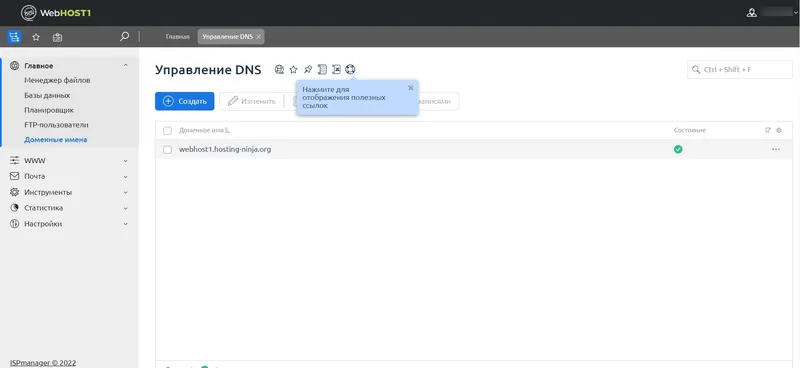Viewport: 800px width, 368px height.
Task: Pin the DNS management page
Action: [x=308, y=69]
